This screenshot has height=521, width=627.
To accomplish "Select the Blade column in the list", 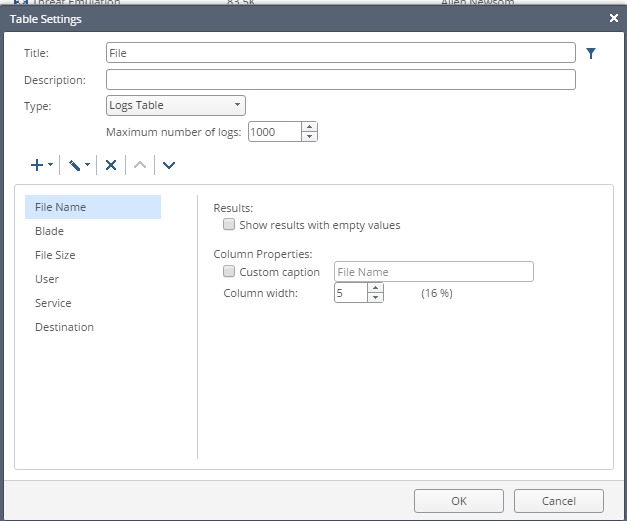I will pyautogui.click(x=93, y=231).
